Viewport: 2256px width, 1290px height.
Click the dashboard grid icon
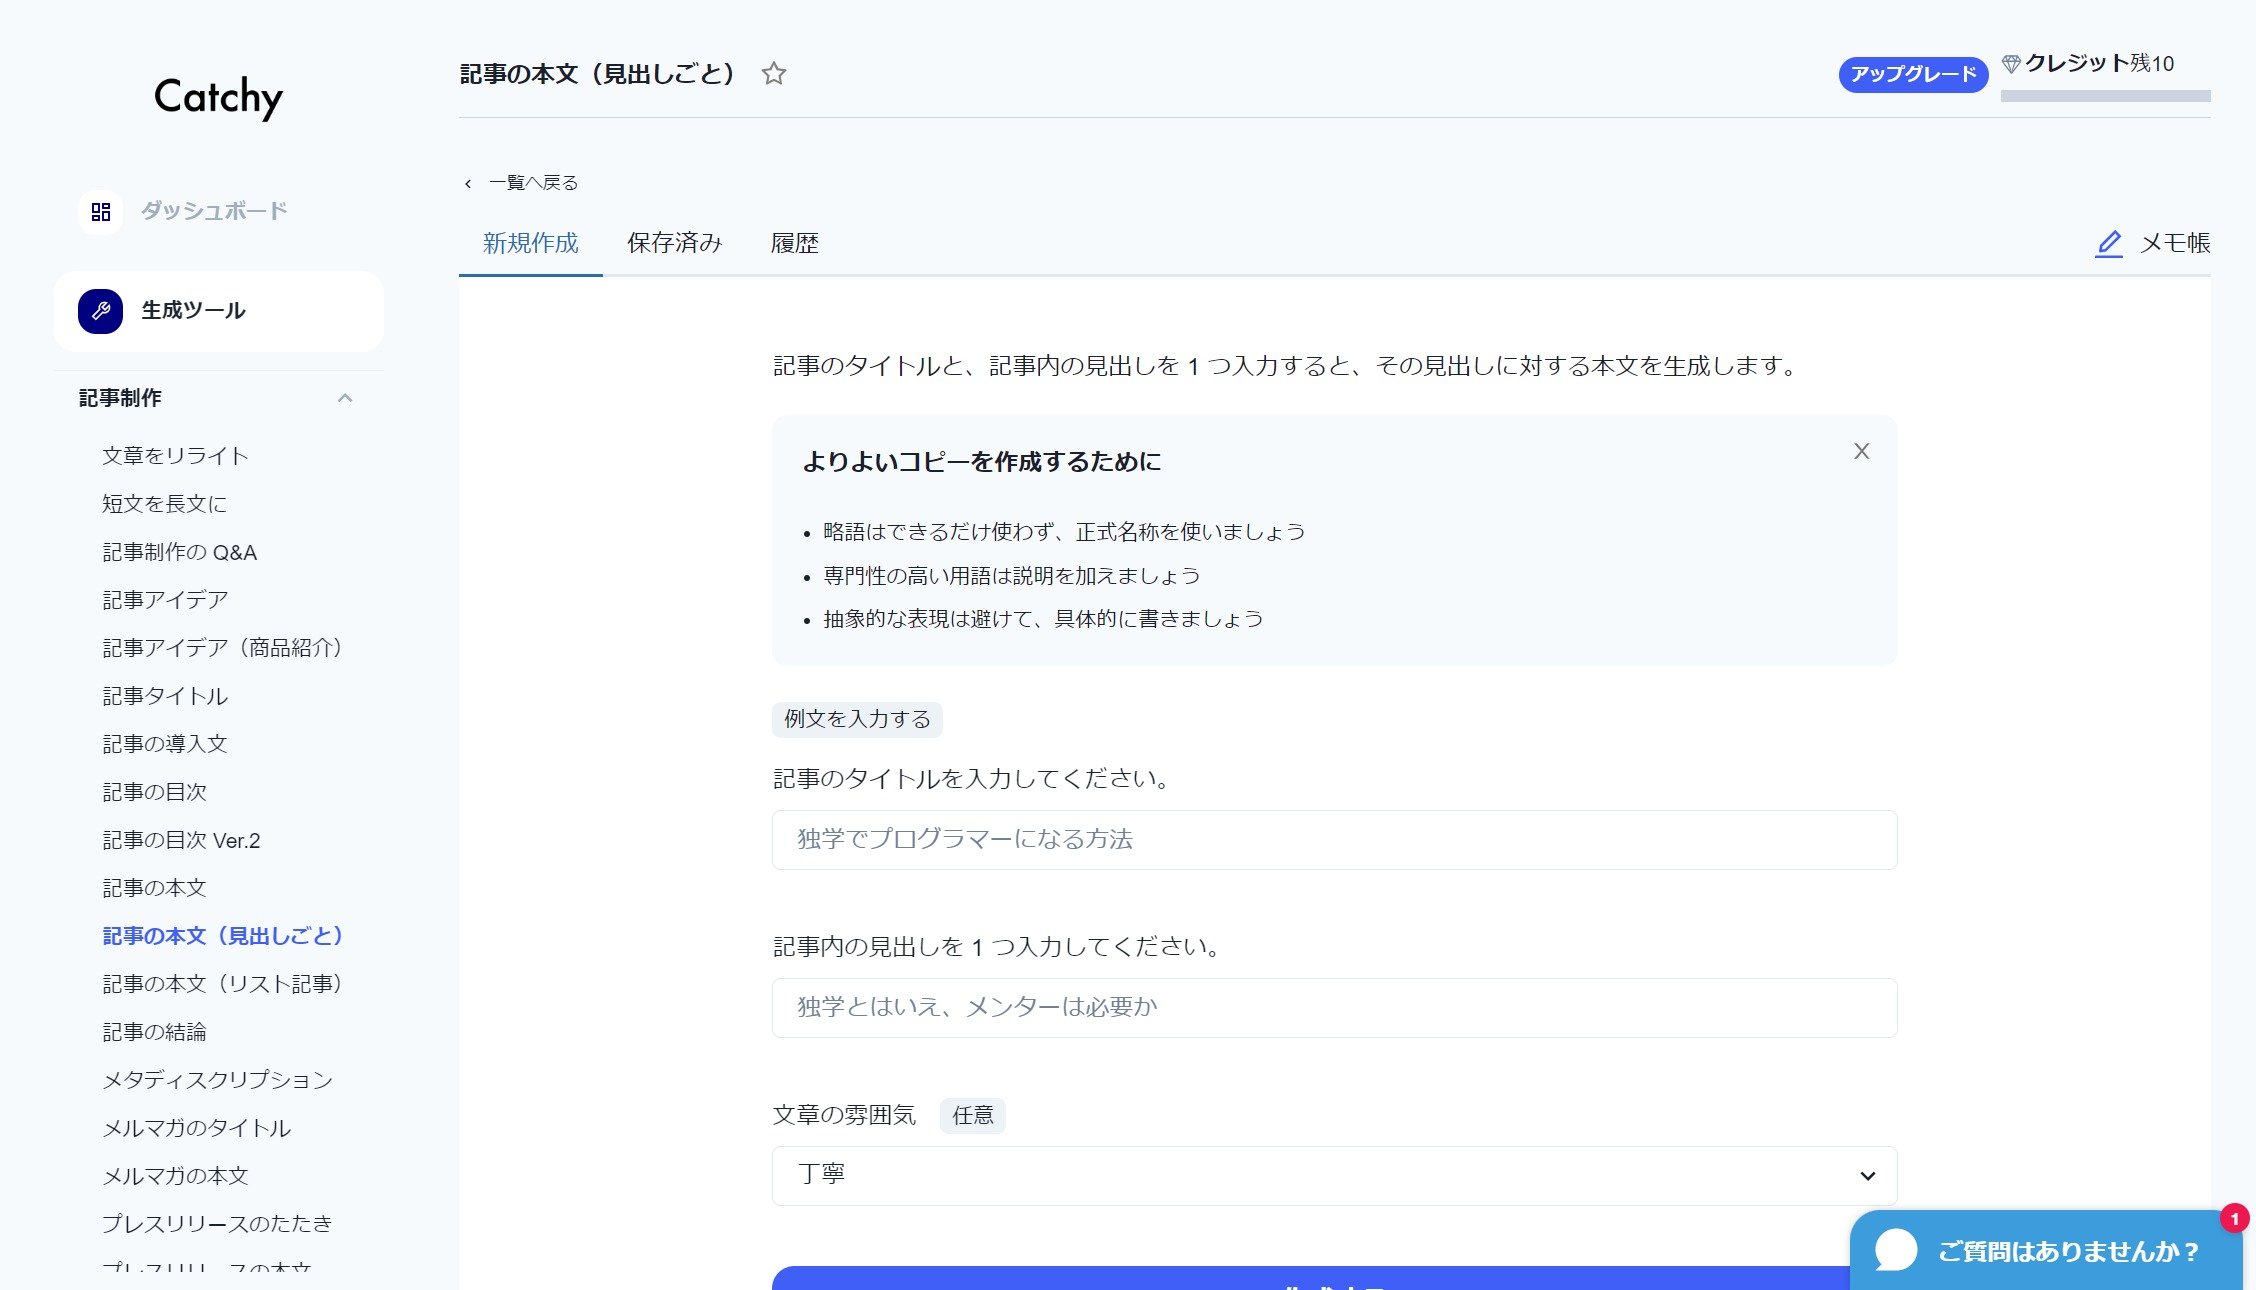(x=101, y=212)
